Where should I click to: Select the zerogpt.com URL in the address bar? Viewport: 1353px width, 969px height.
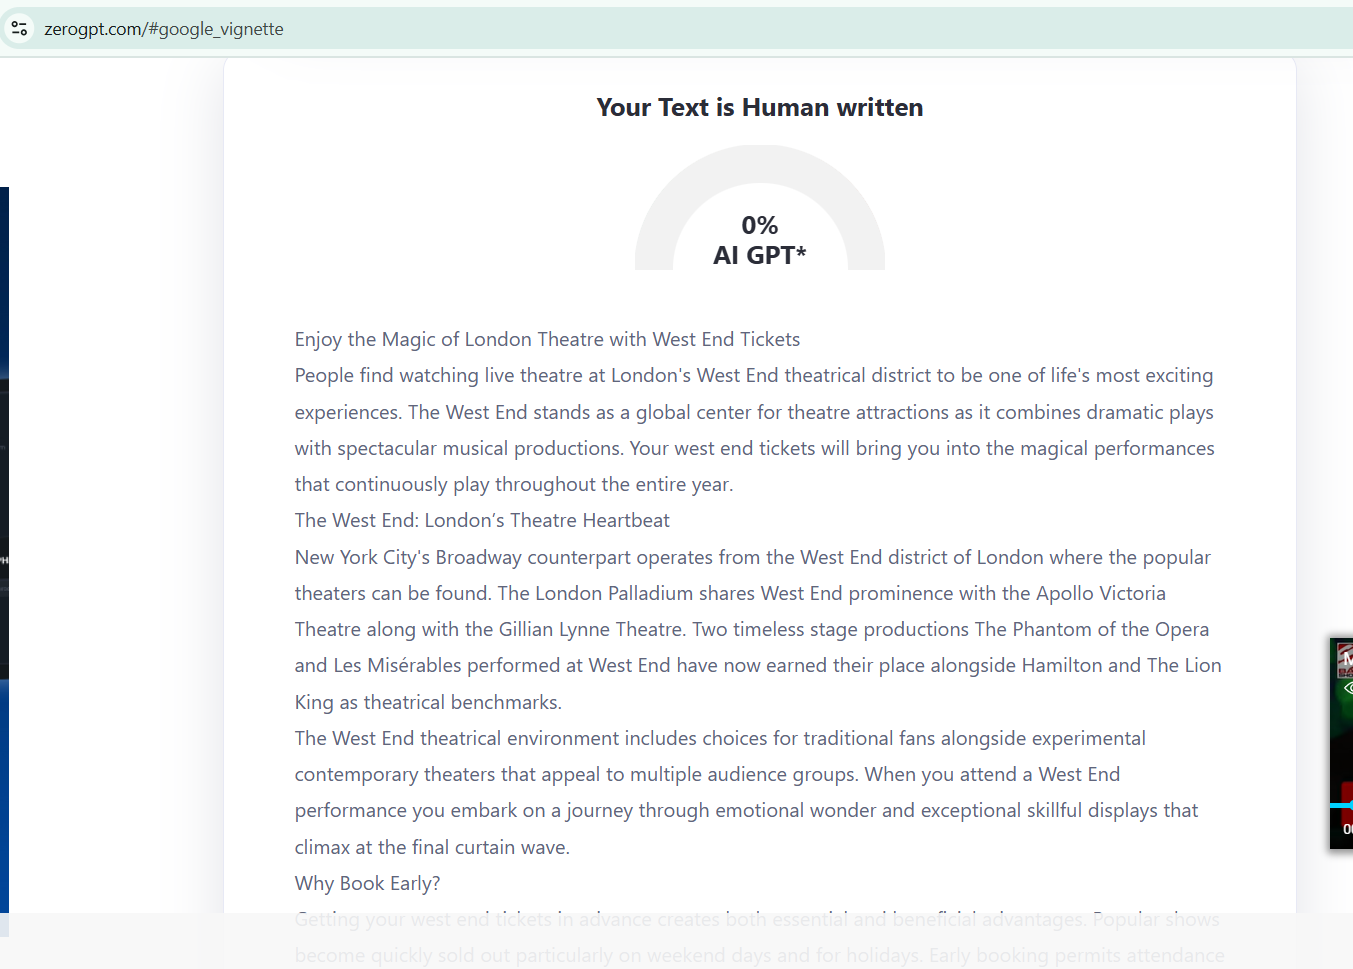click(164, 29)
